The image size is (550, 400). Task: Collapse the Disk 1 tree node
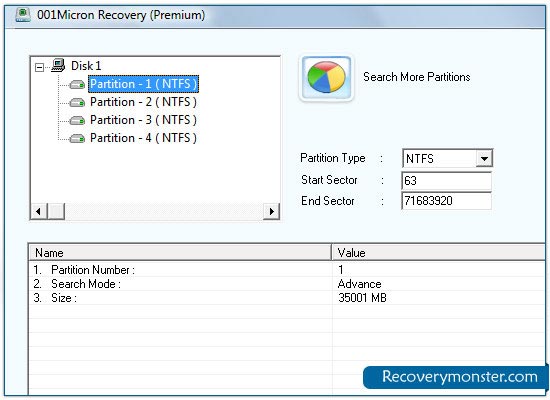40,67
